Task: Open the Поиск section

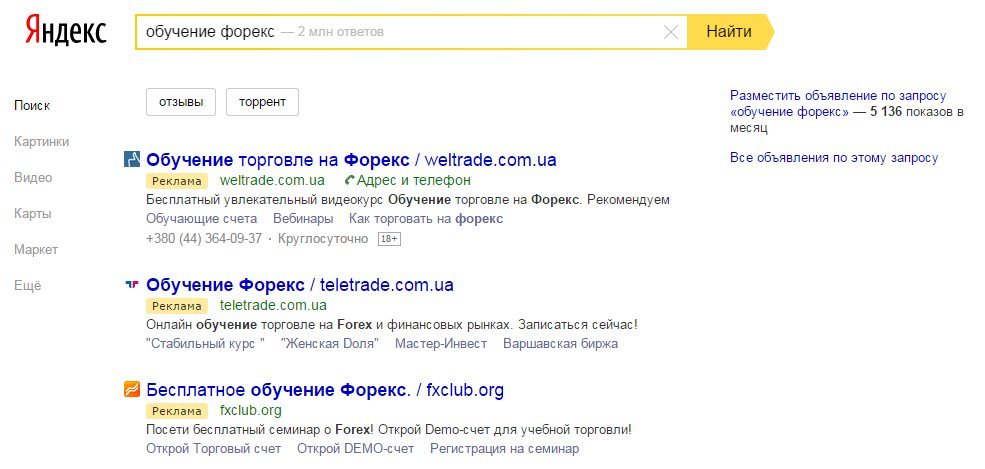Action: (32, 105)
